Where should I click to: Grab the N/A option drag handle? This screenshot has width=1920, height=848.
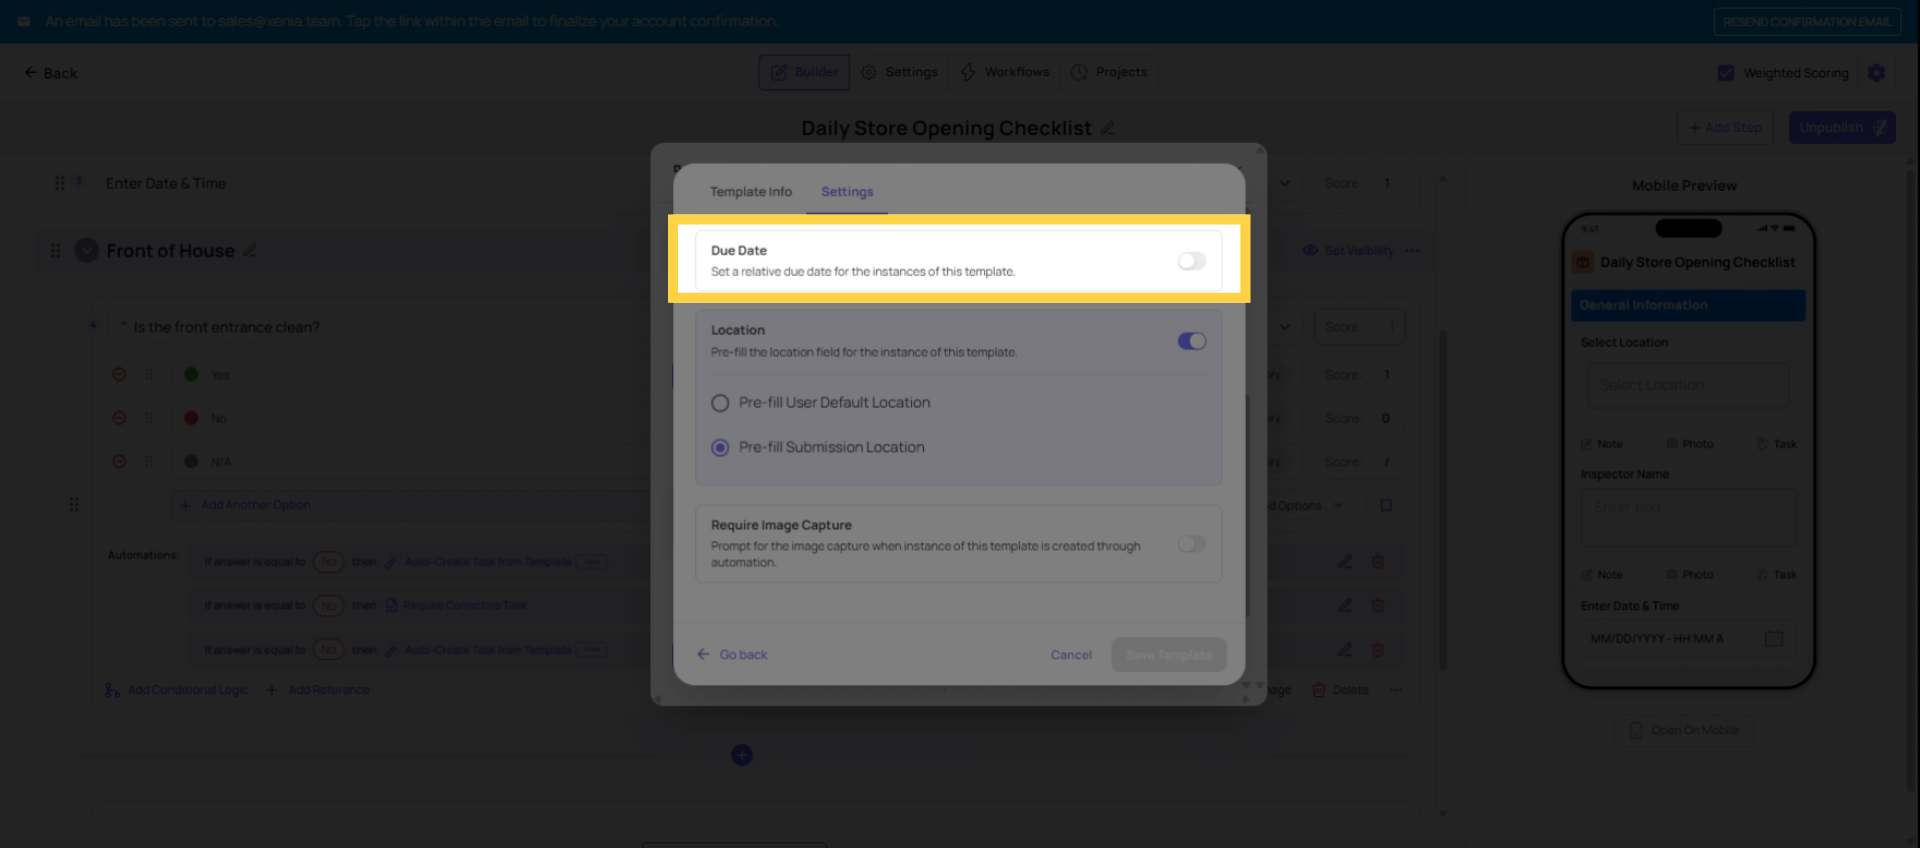(148, 462)
